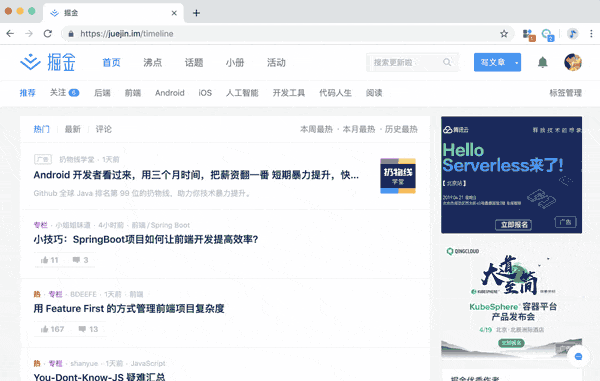Viewport: 600px width, 381px height.
Task: Open the user profile avatar
Action: 573,62
